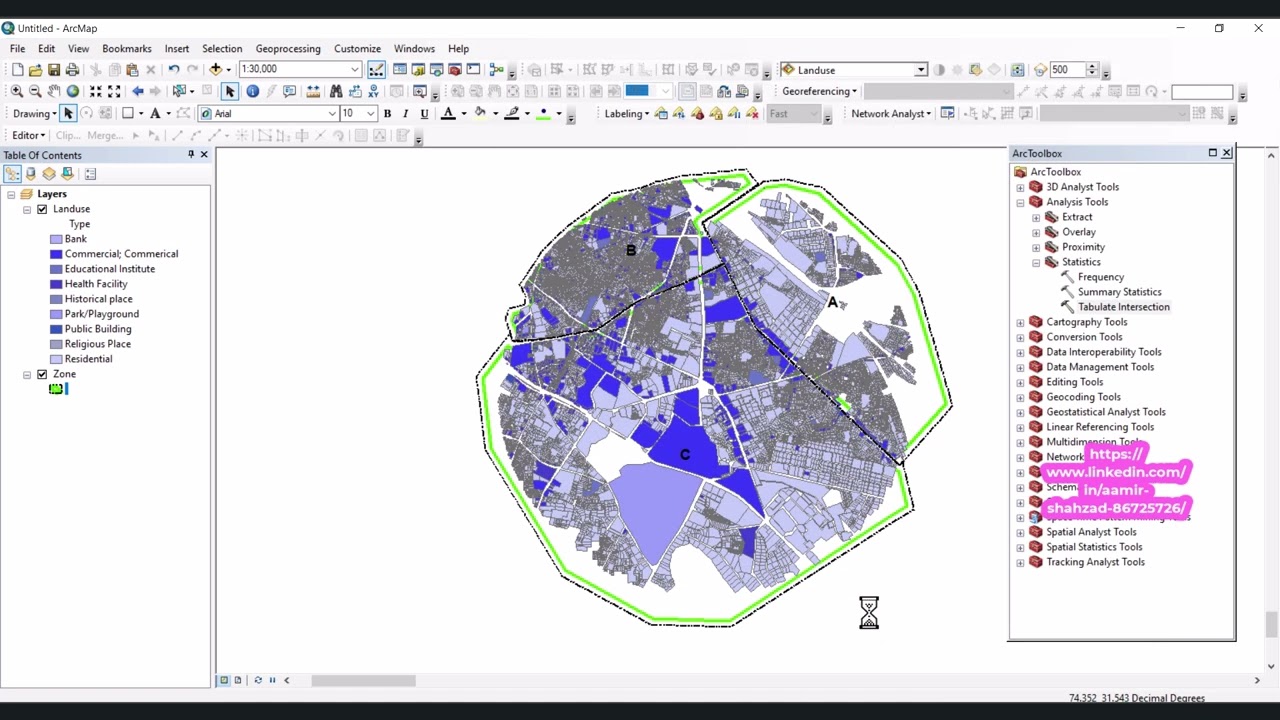Click the horizontal map scrollbar thumb

click(x=363, y=680)
